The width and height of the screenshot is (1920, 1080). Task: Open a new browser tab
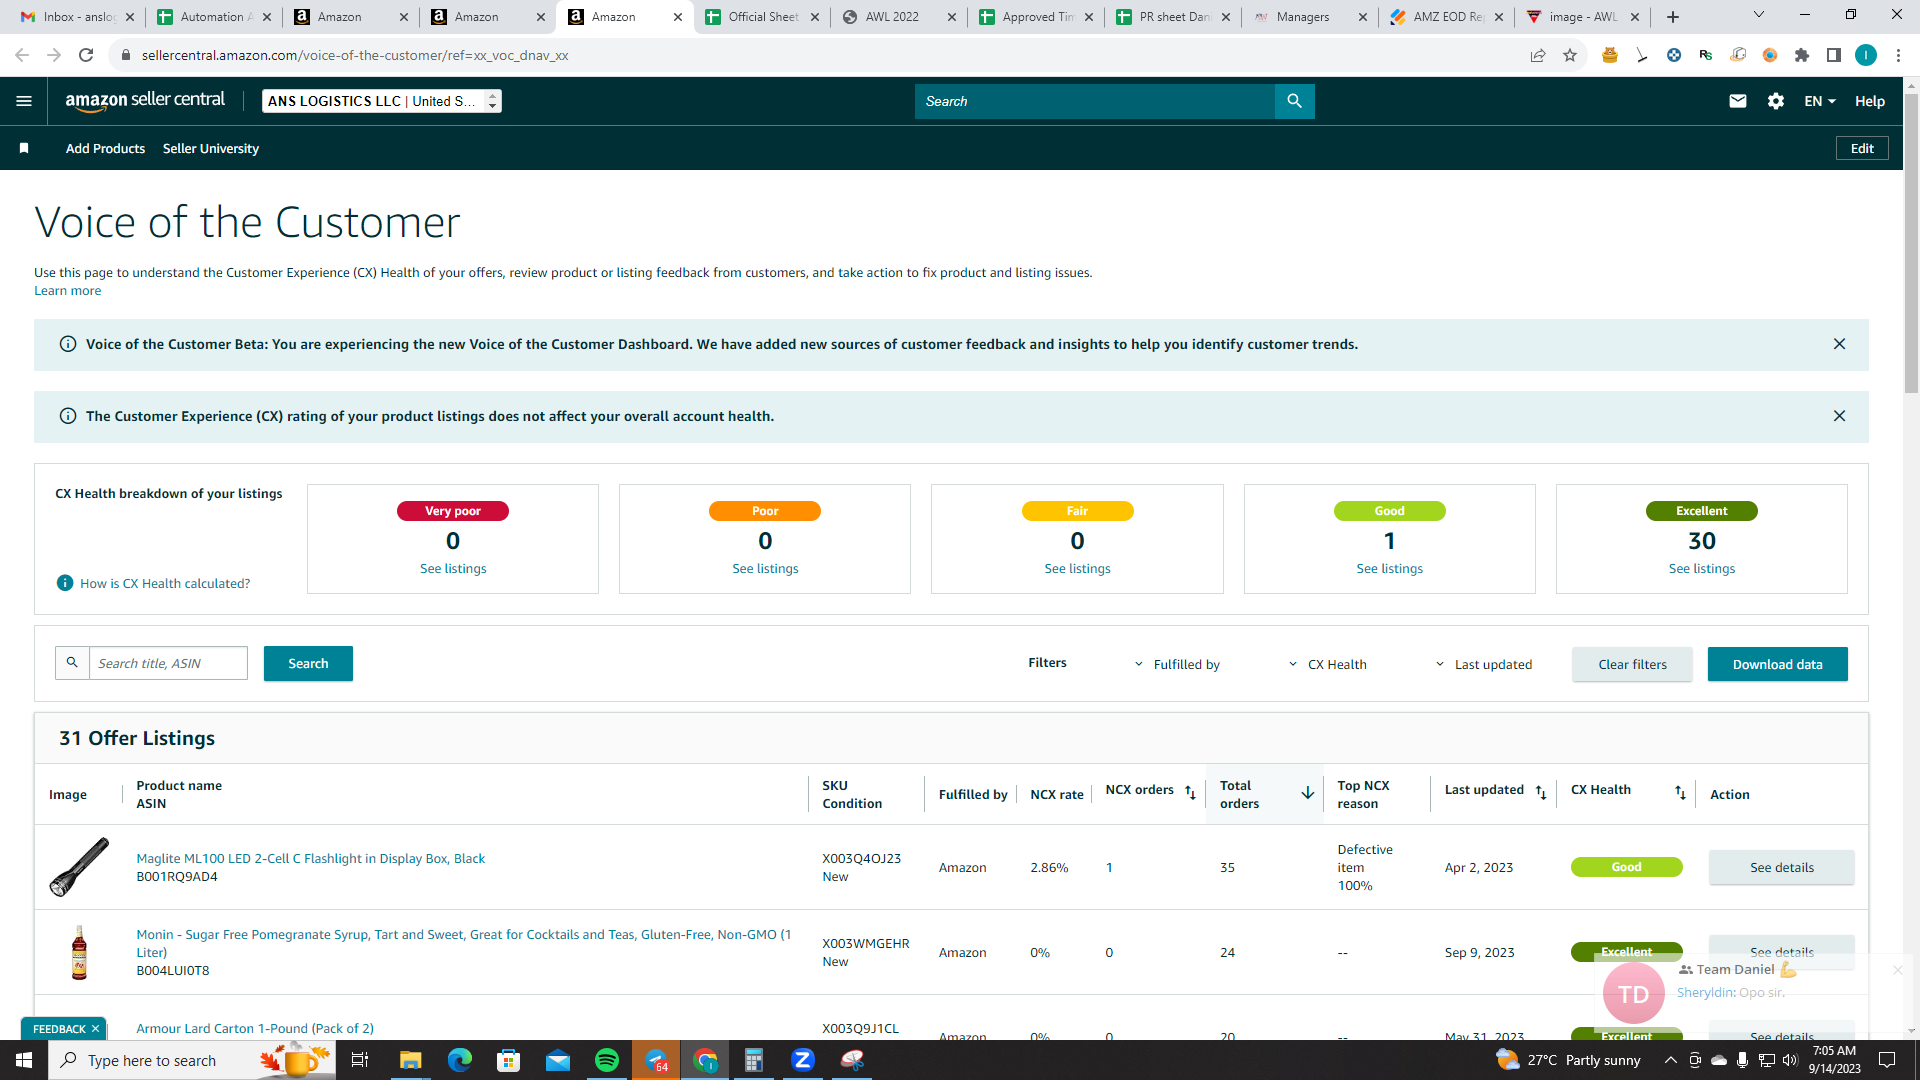coord(1673,17)
